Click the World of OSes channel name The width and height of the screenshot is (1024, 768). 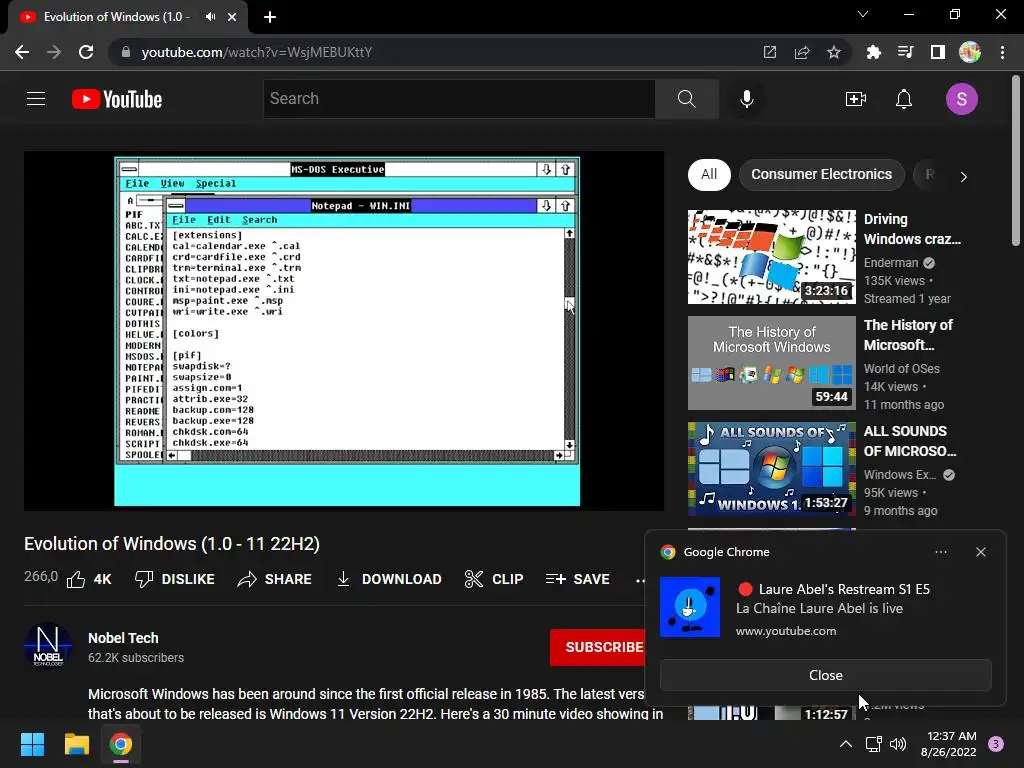(902, 368)
